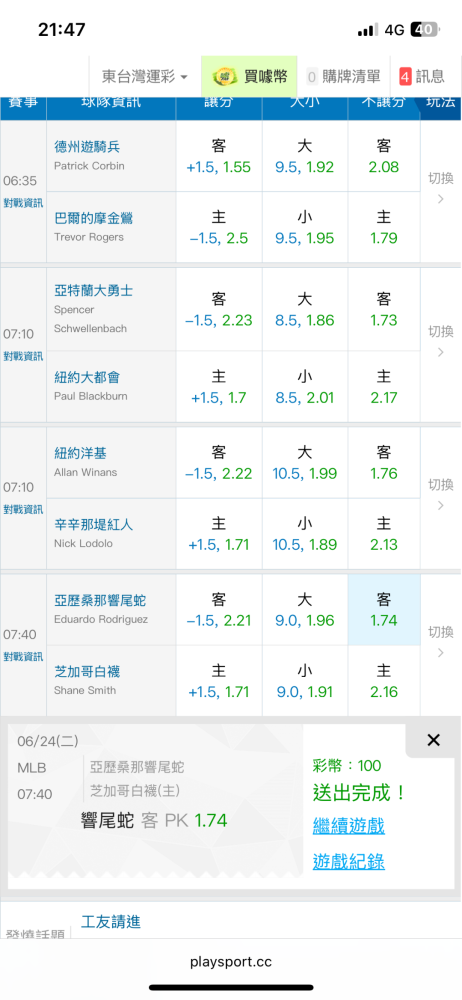Select 大 9.5, 1.92 over option
Viewport: 462px width, 1000px height.
[304, 157]
